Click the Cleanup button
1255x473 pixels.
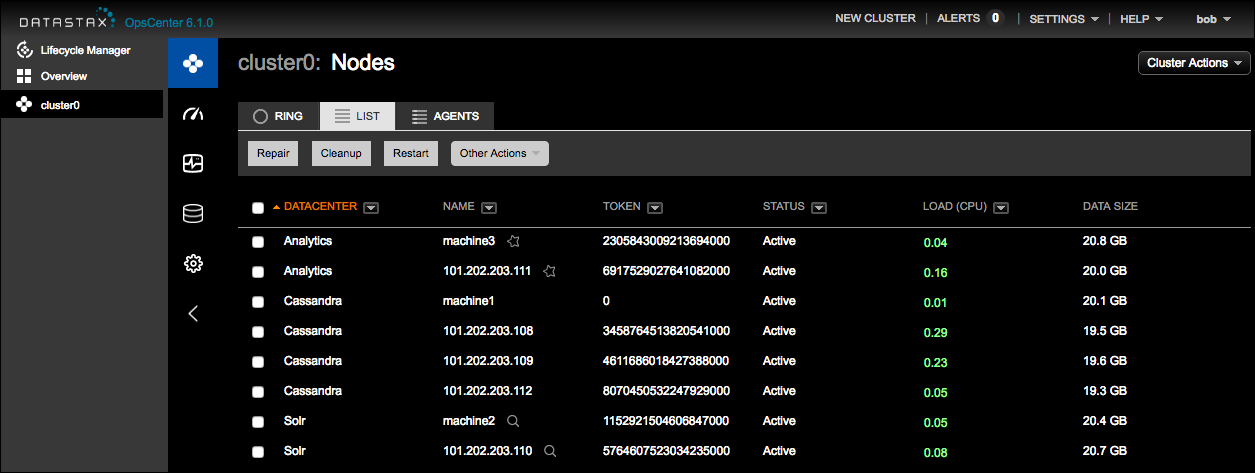click(341, 153)
